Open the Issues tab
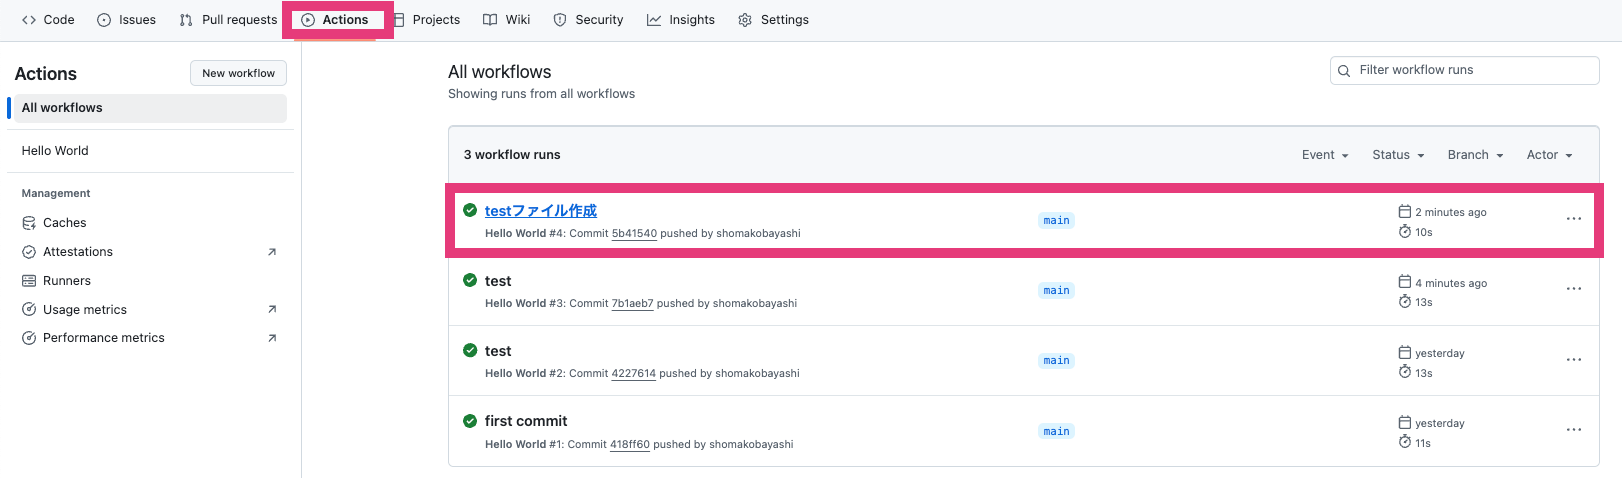This screenshot has width=1622, height=478. 127,20
